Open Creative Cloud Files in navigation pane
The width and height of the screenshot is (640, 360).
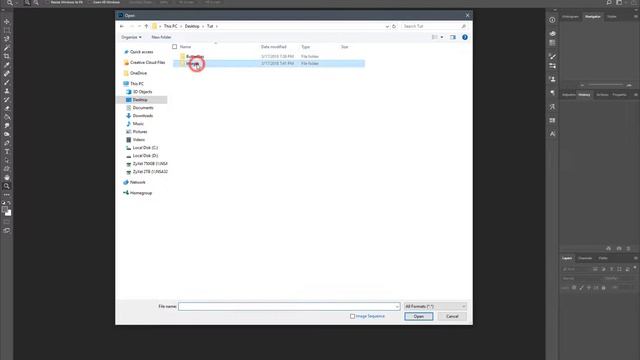pyautogui.click(x=147, y=62)
